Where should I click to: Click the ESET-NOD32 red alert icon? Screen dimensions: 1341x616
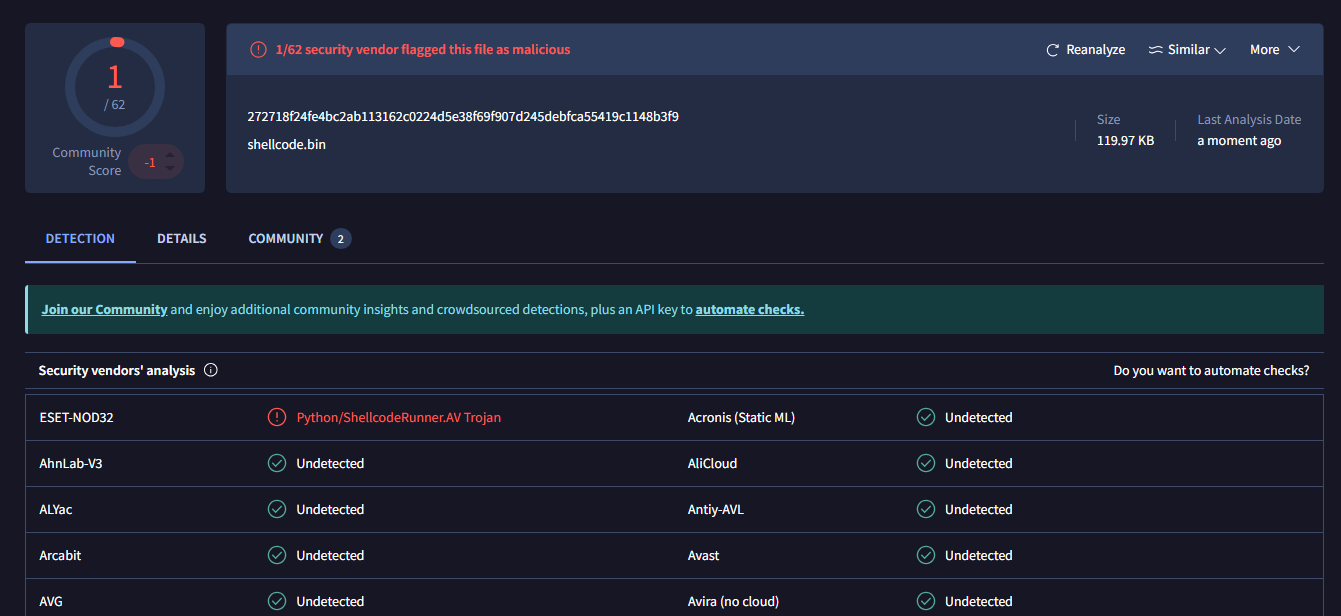[x=277, y=417]
